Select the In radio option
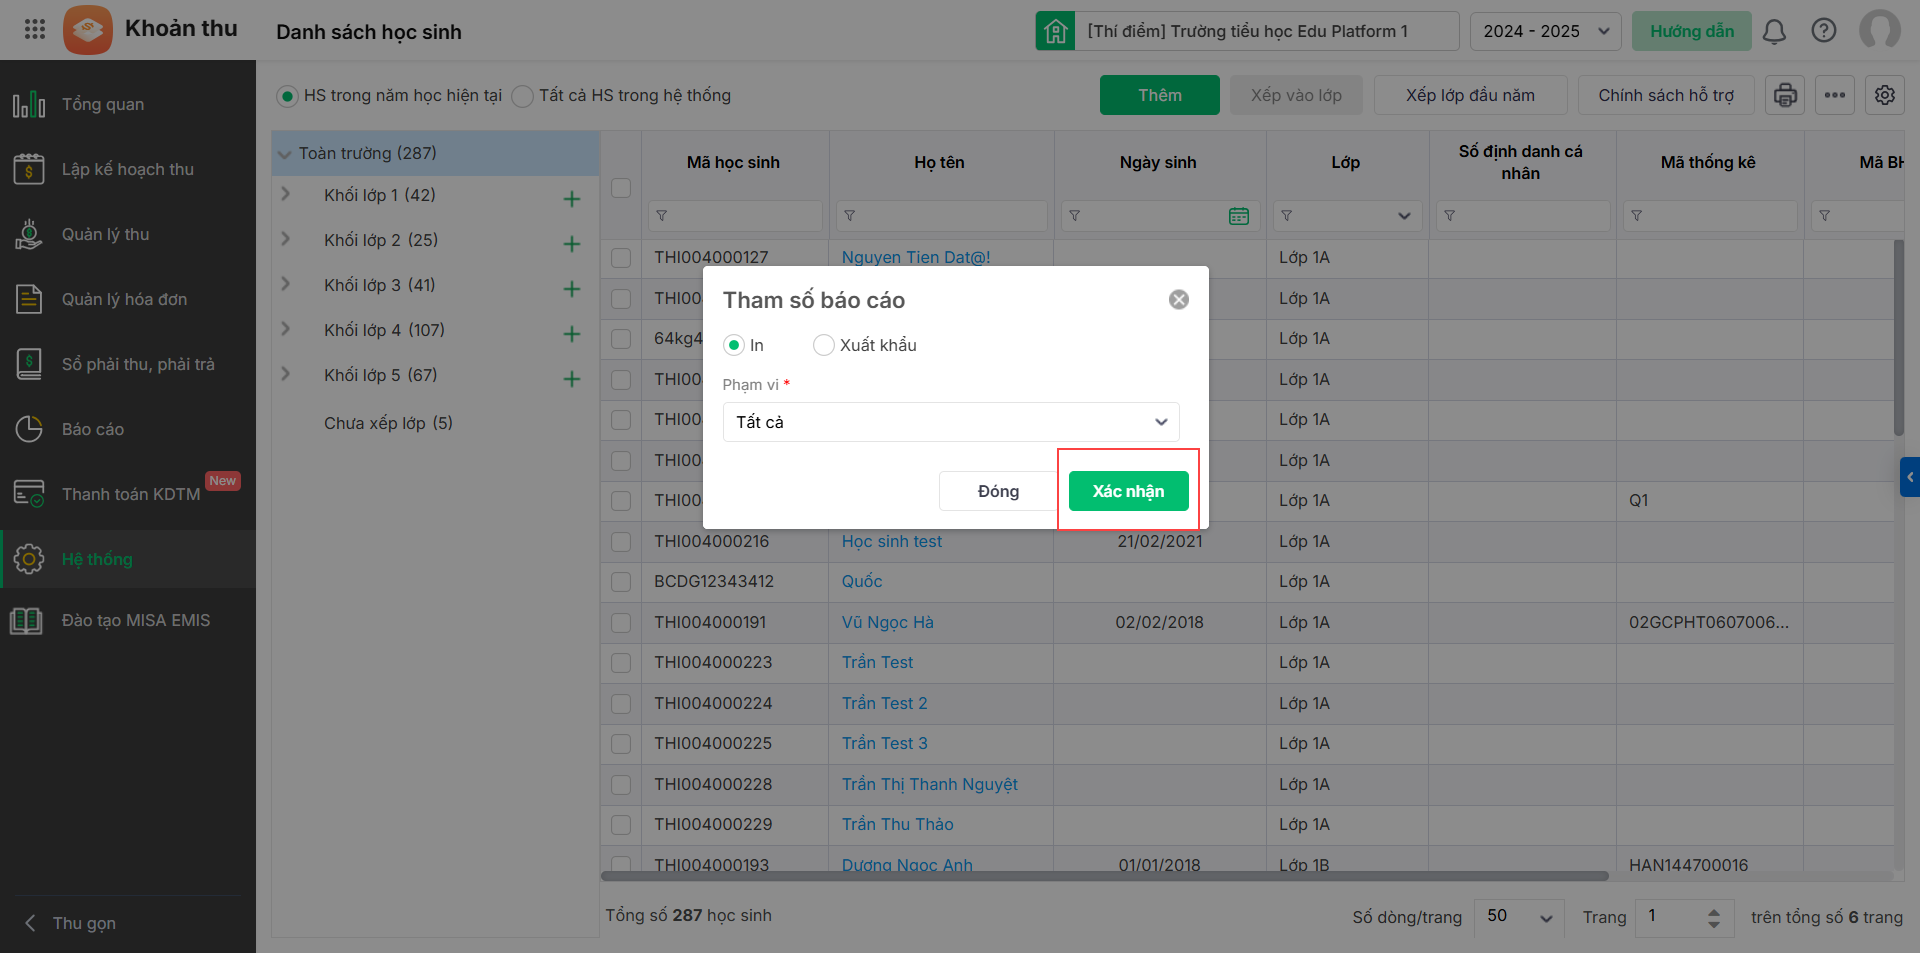The height and width of the screenshot is (953, 1920). click(x=734, y=345)
